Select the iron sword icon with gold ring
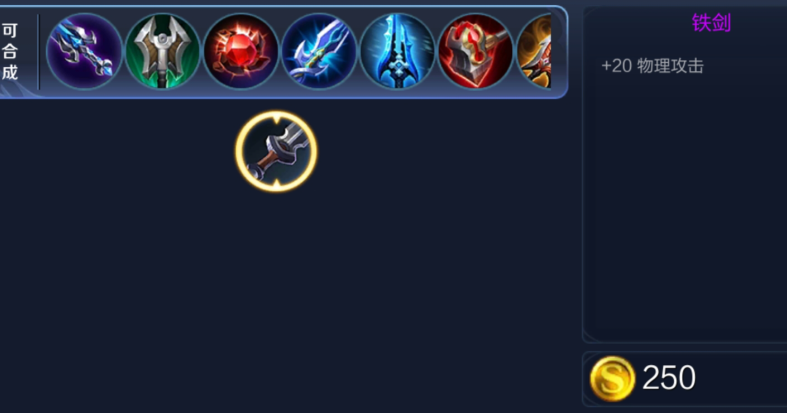787x413 pixels. point(276,151)
